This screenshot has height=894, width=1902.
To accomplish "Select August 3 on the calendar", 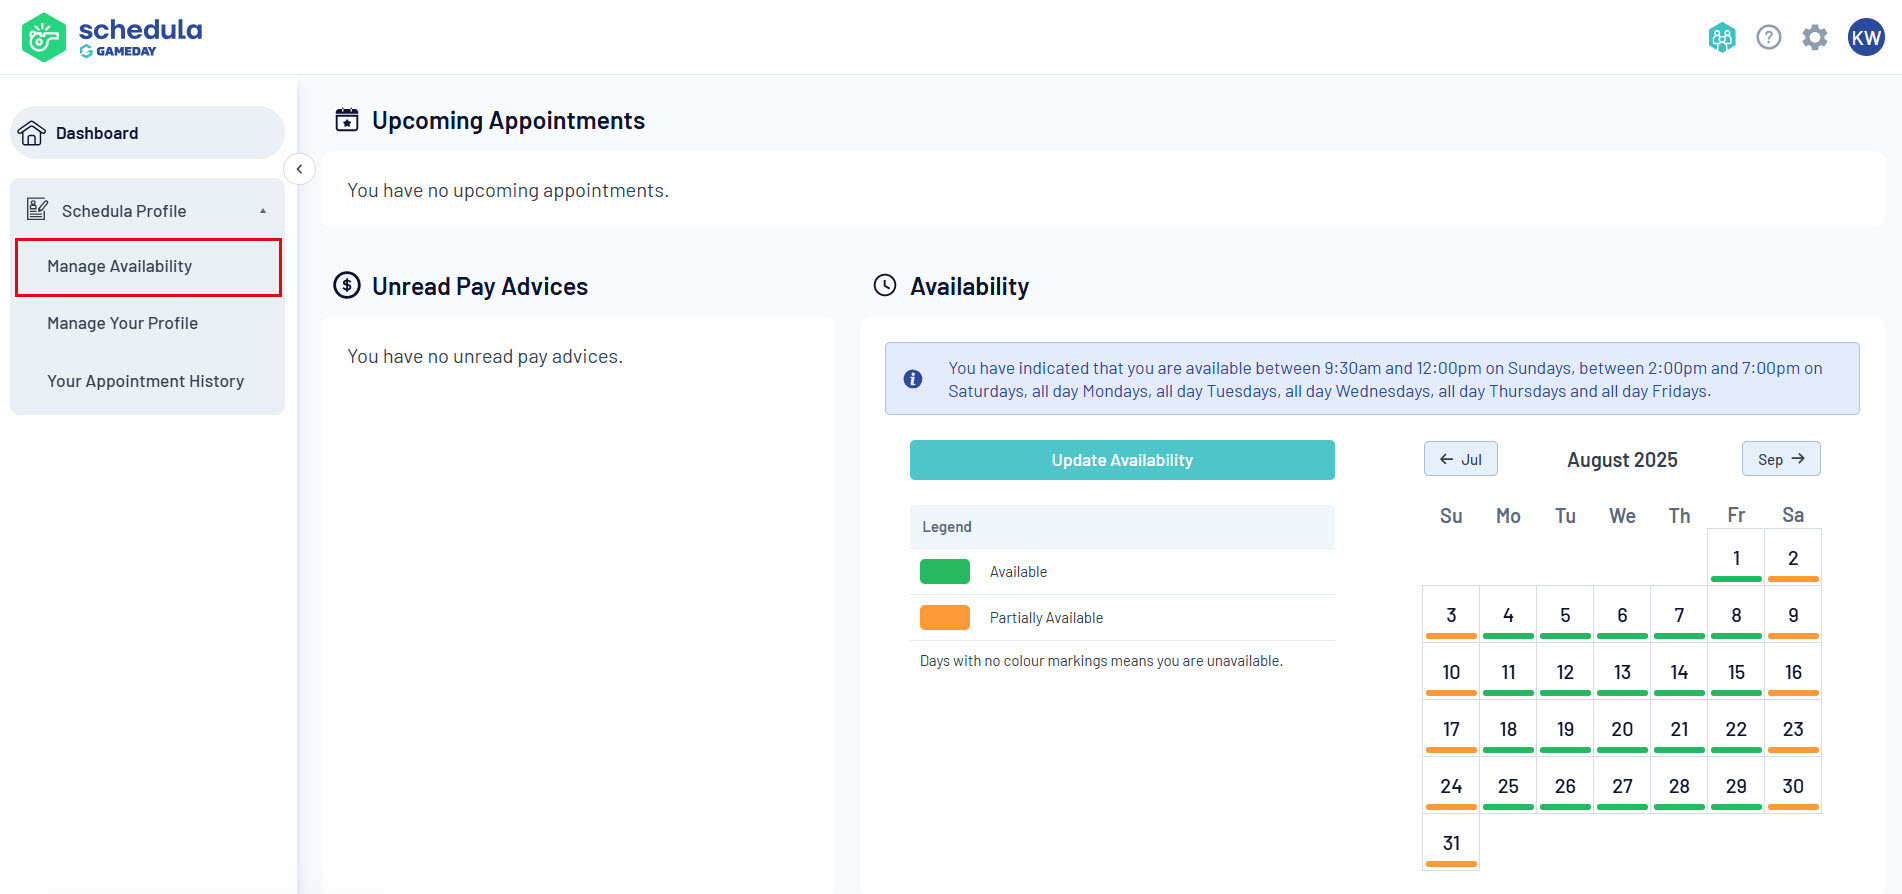I will 1451,615.
